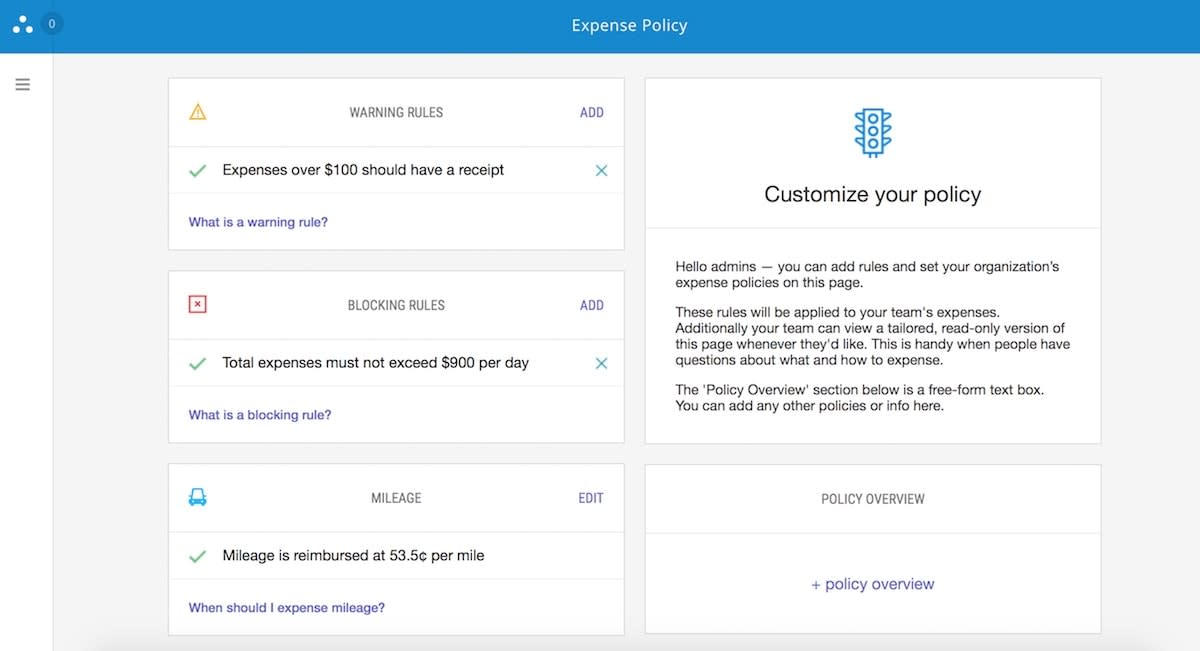Click the three-dot app logo
The width and height of the screenshot is (1200, 651).
[22, 26]
